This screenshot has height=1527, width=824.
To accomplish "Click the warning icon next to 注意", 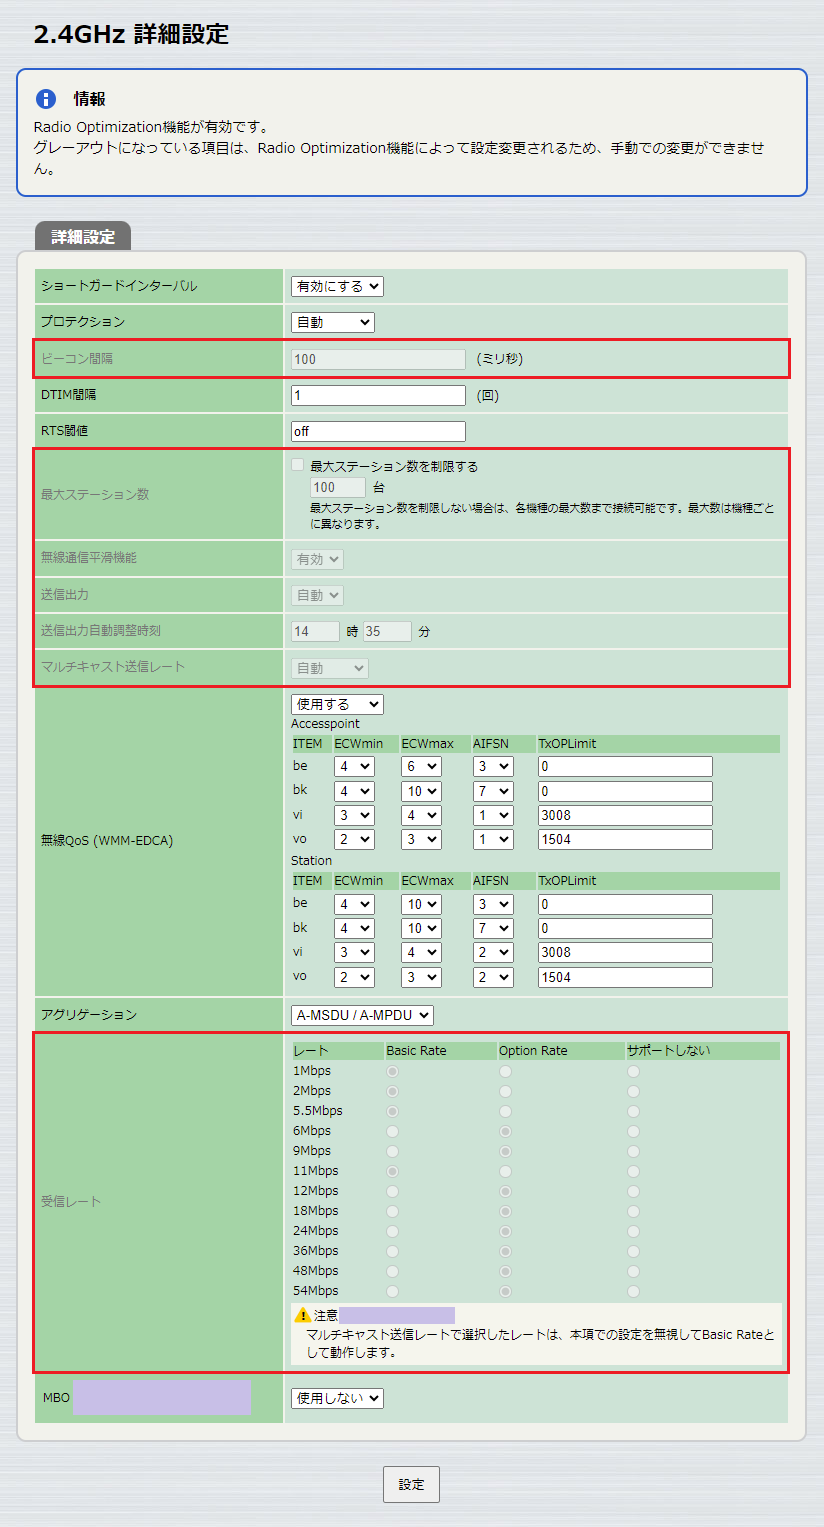I will pyautogui.click(x=301, y=1315).
